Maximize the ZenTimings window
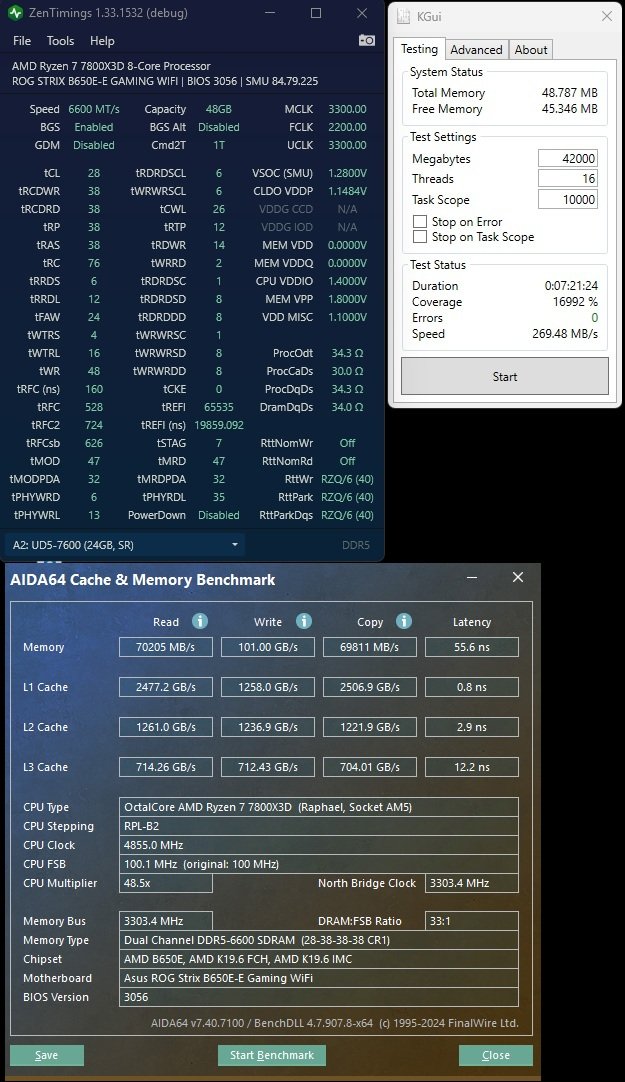Image resolution: width=625 pixels, height=1082 pixels. 316,13
